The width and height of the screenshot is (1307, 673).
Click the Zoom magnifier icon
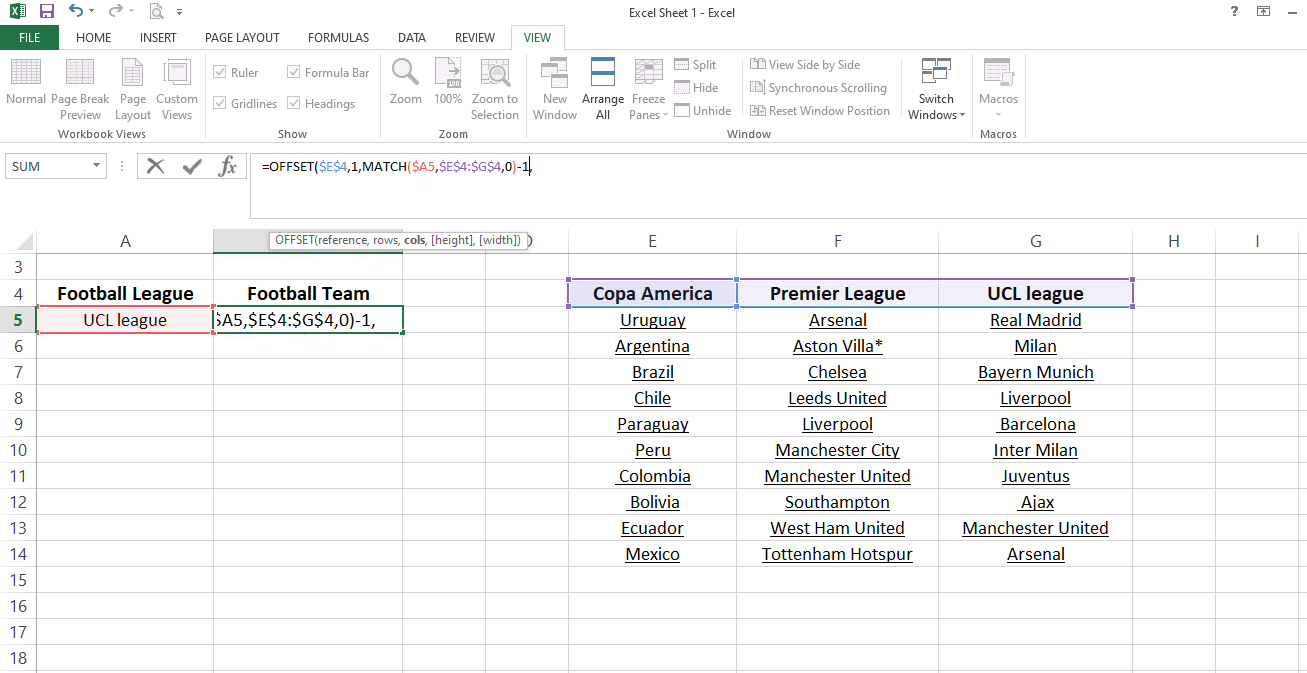tap(405, 74)
